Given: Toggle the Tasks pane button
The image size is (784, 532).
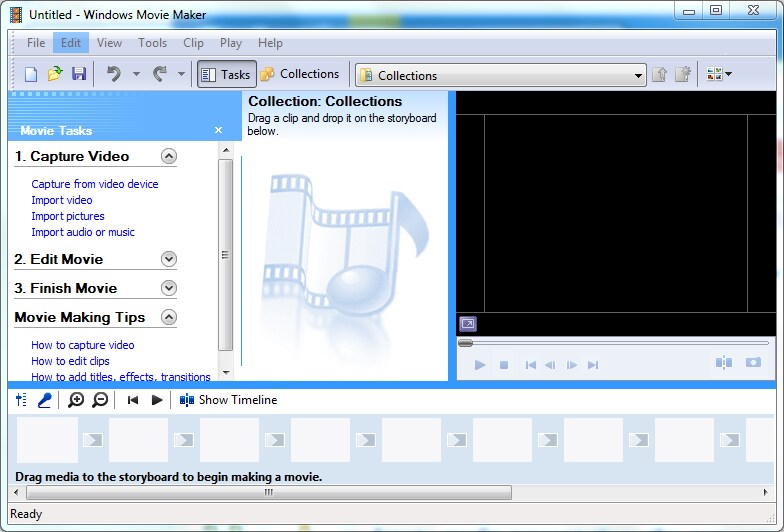Looking at the screenshot, I should click(227, 74).
